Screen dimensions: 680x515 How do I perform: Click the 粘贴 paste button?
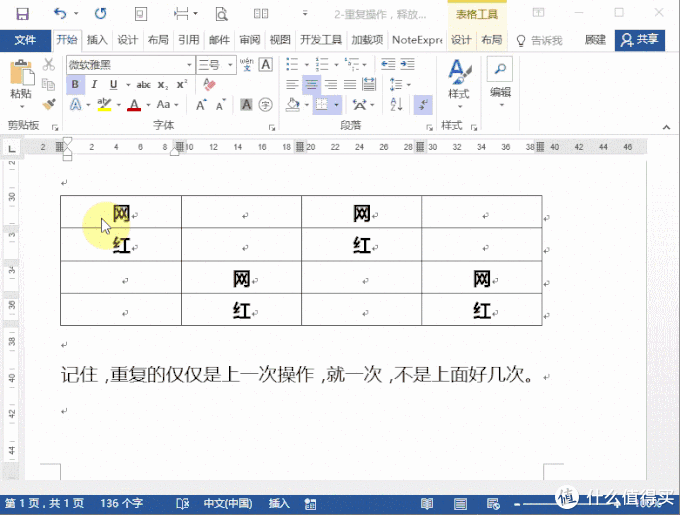click(20, 82)
